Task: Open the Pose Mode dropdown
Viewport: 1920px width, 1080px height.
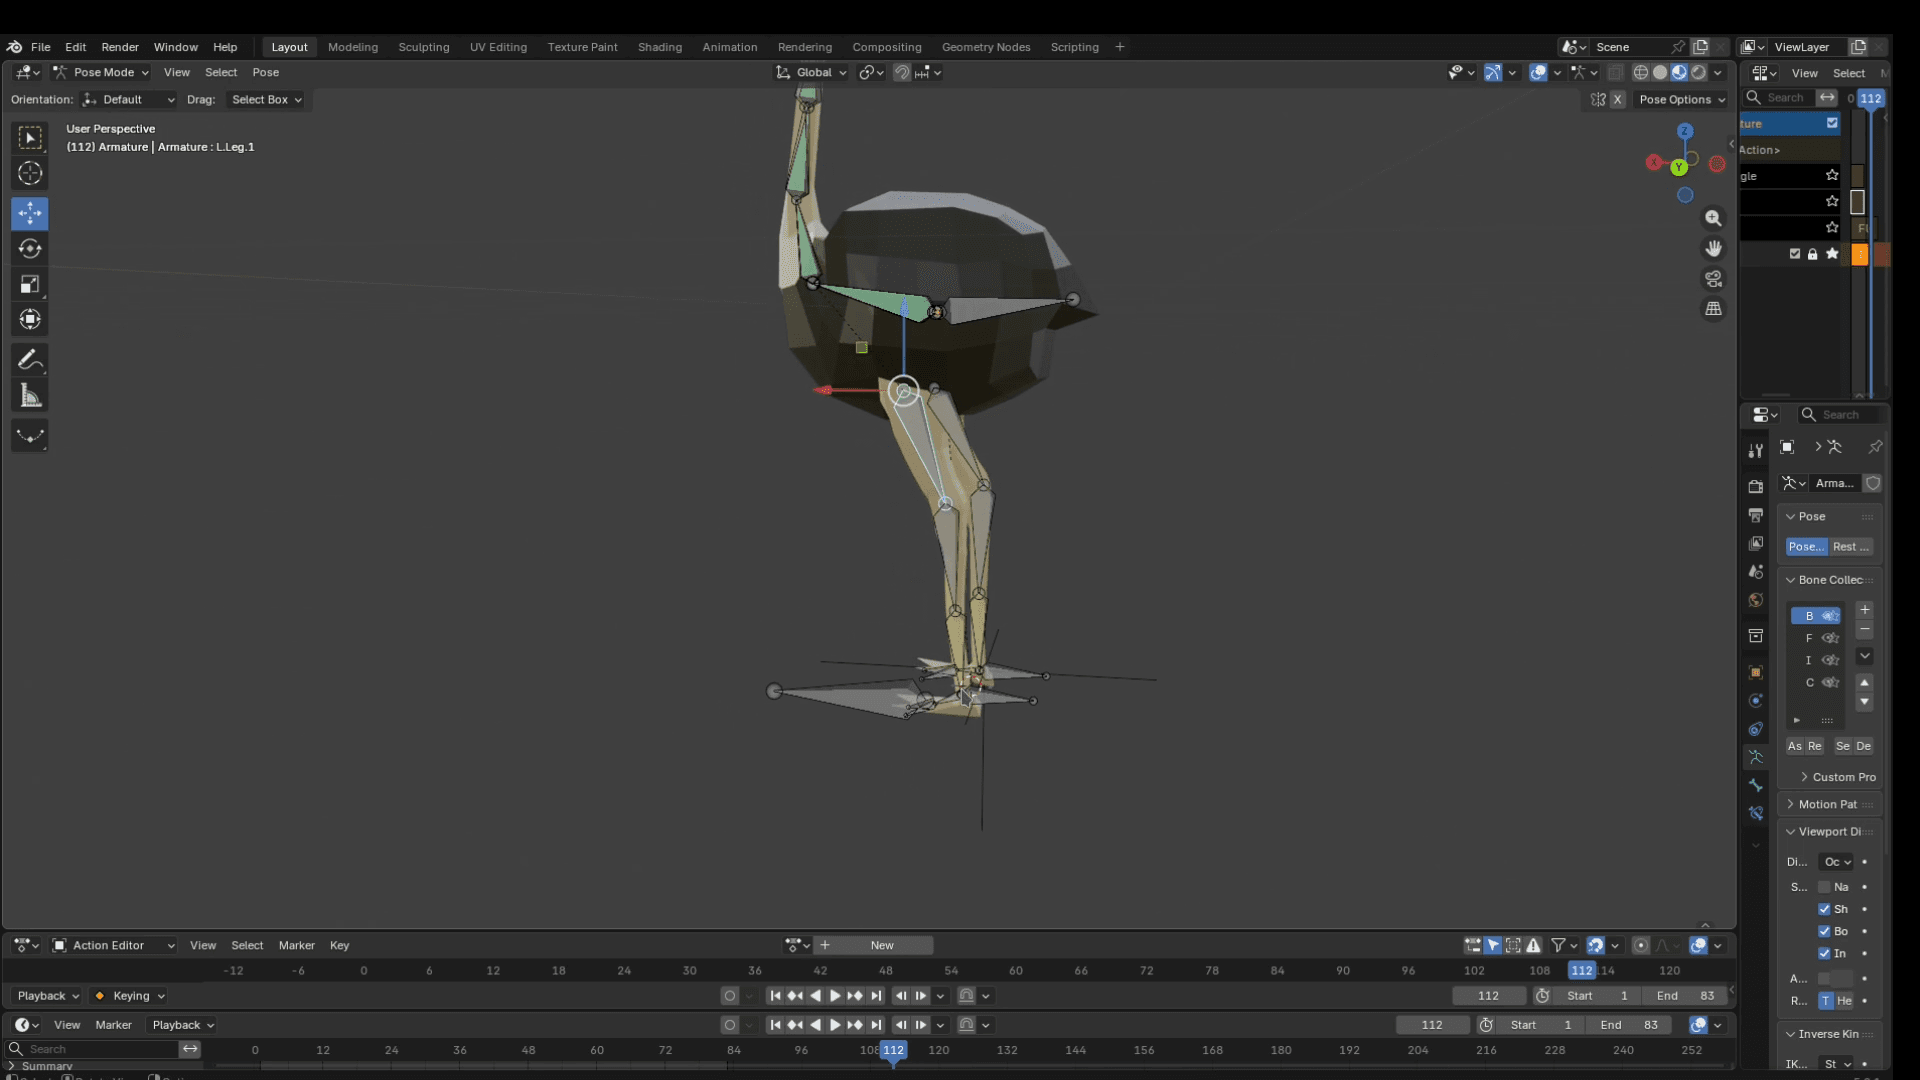Action: (x=101, y=72)
